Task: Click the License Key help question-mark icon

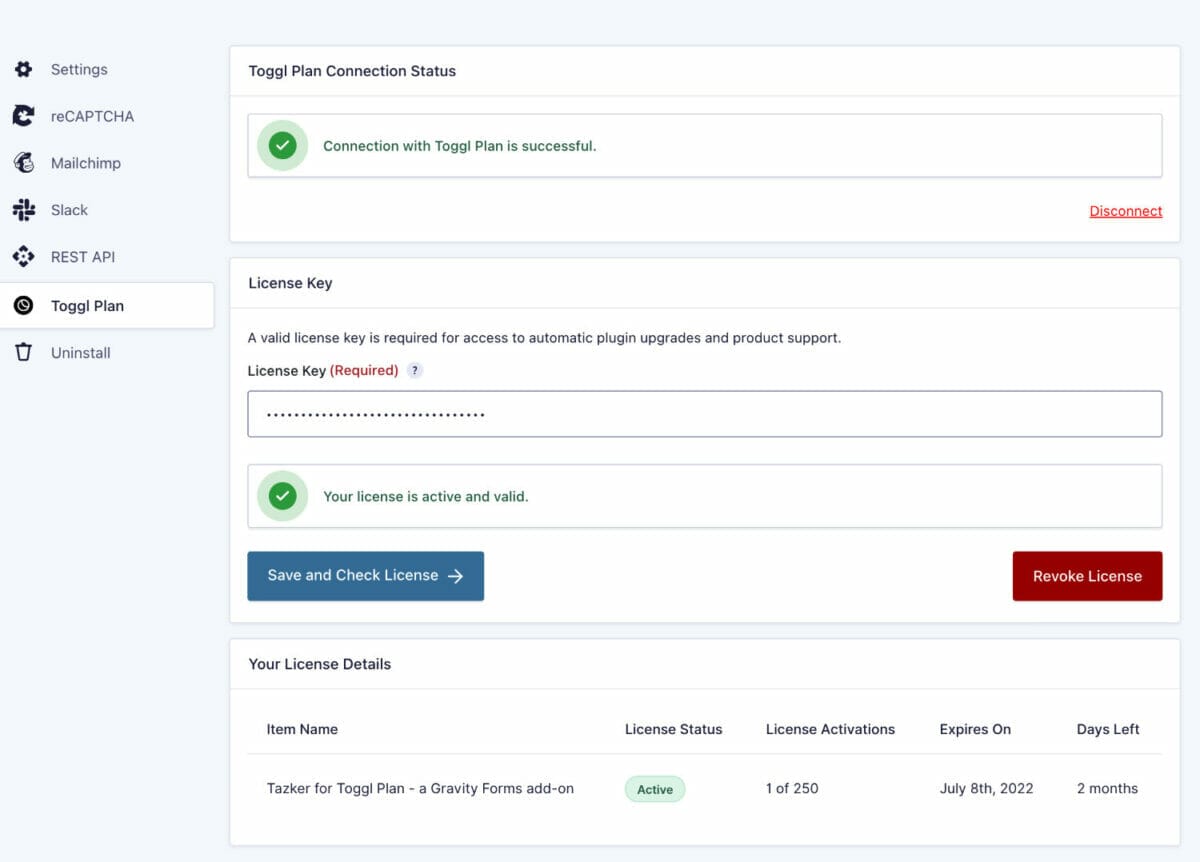Action: pos(415,371)
